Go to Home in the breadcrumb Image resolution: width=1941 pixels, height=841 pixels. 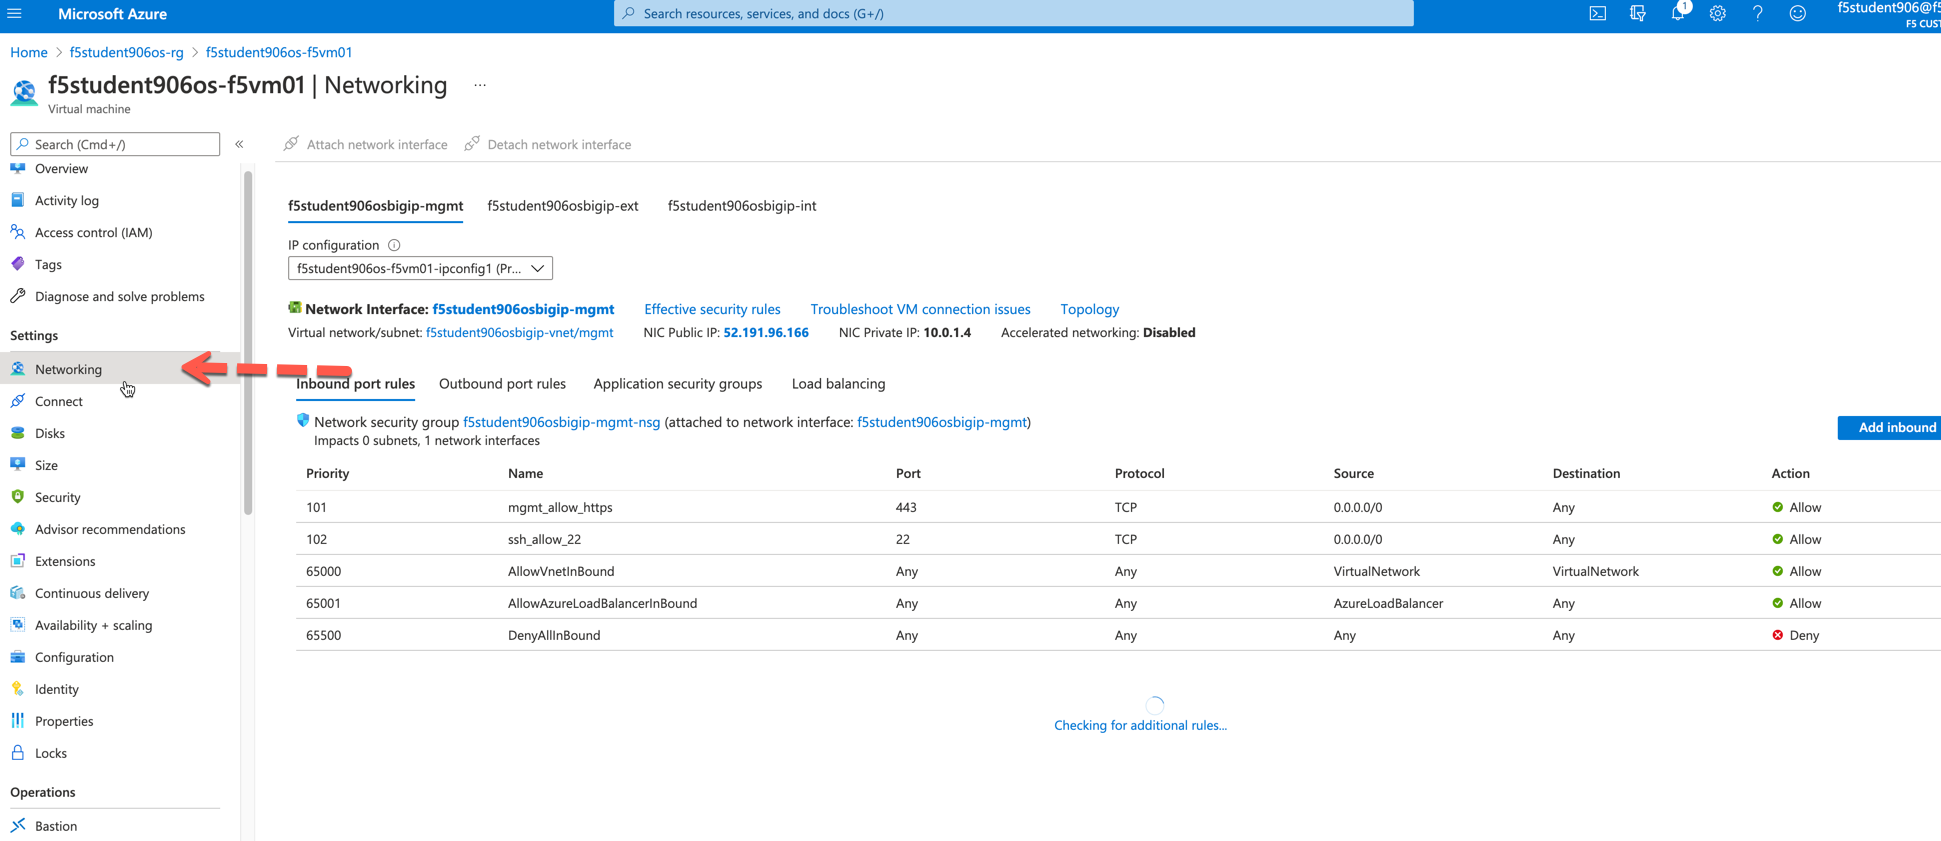pyautogui.click(x=29, y=52)
